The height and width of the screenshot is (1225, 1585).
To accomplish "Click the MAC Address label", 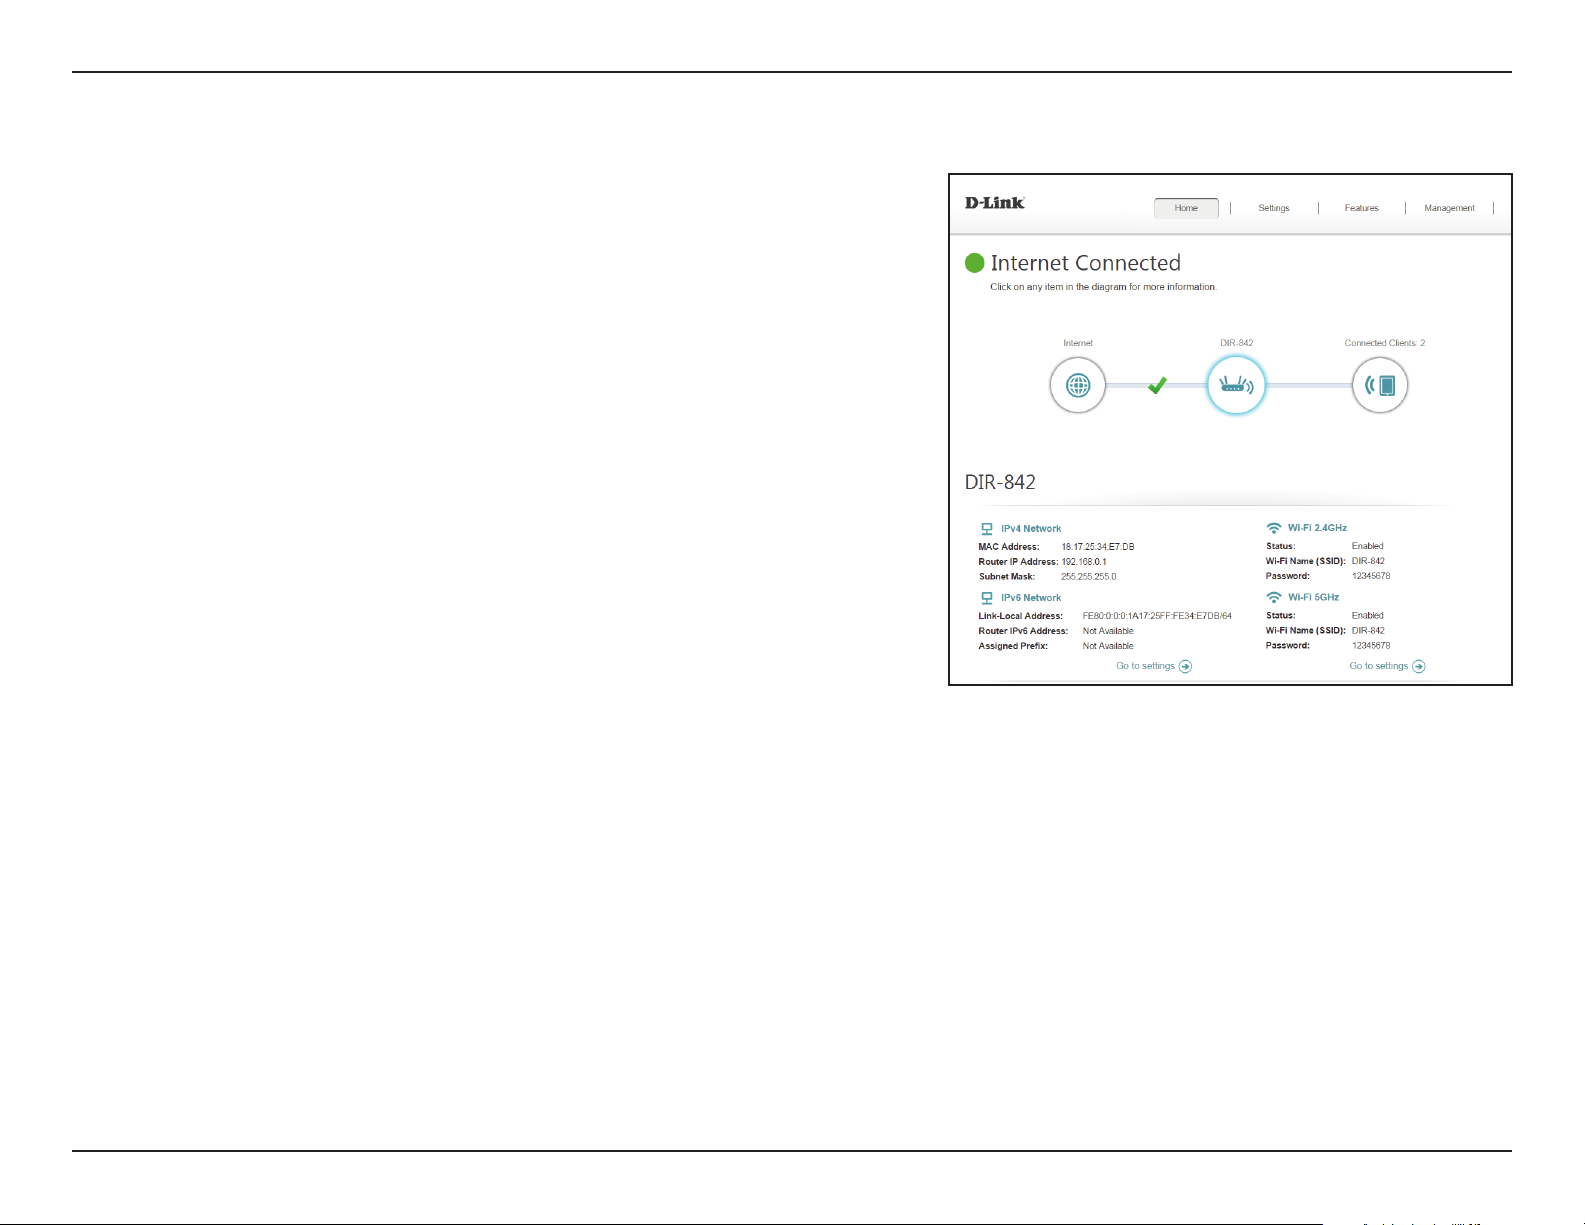I will coord(1008,547).
